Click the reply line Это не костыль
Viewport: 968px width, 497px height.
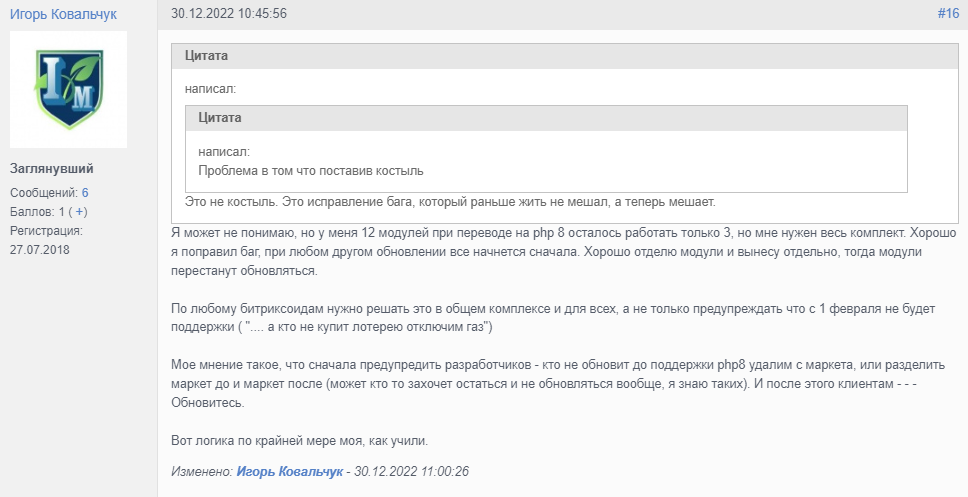pos(450,202)
